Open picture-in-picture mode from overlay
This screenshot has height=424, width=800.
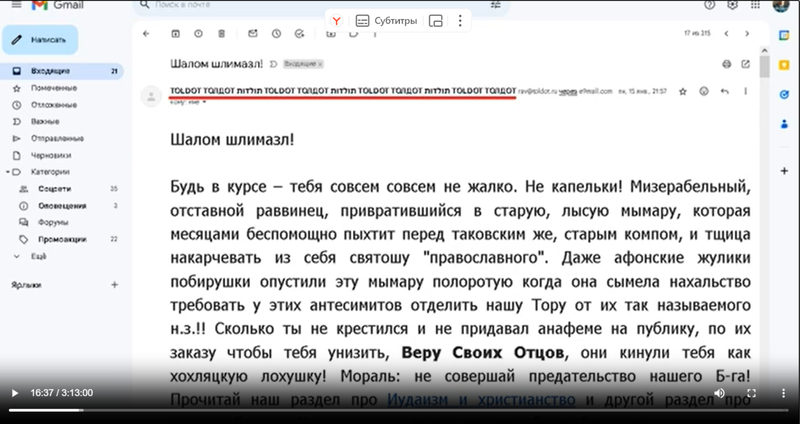pos(436,21)
